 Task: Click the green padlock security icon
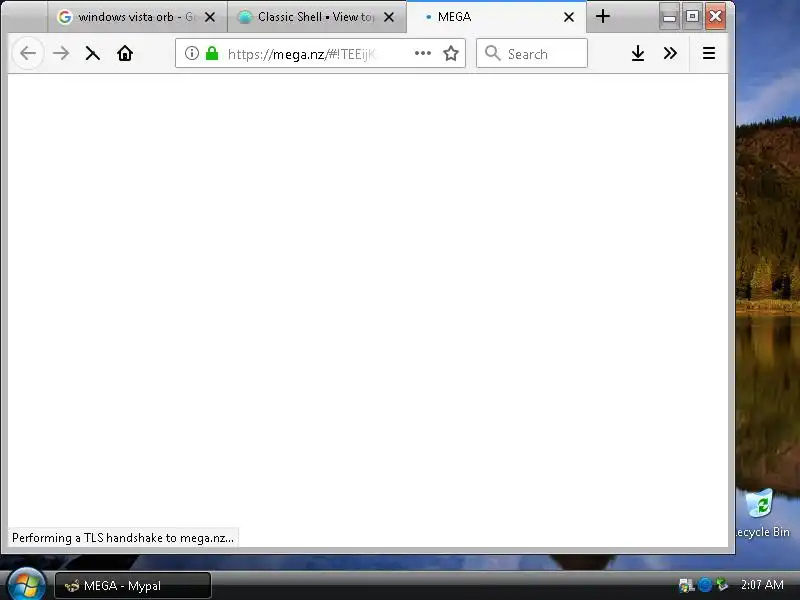[212, 53]
